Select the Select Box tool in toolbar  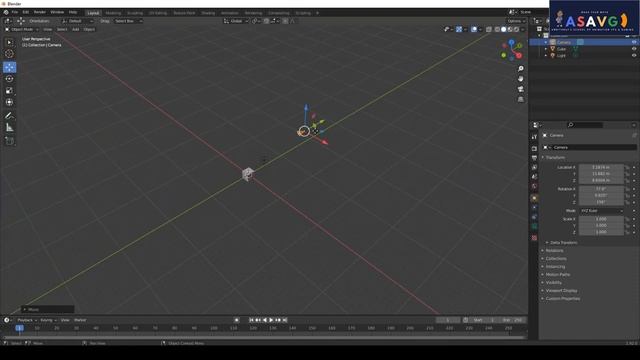pos(9,42)
